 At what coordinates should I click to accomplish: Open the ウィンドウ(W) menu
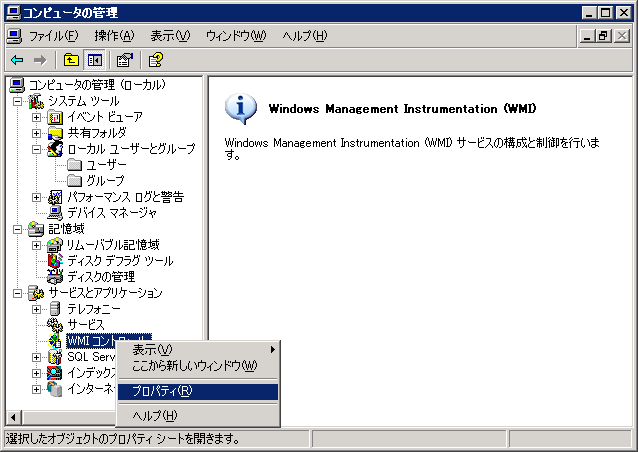pyautogui.click(x=236, y=36)
